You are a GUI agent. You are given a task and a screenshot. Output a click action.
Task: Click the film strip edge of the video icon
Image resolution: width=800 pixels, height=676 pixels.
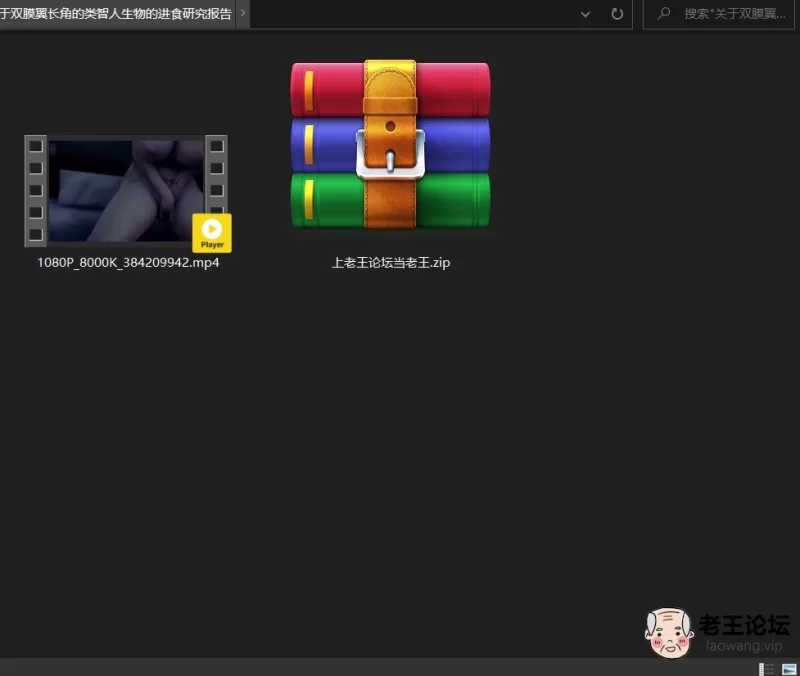pos(36,190)
